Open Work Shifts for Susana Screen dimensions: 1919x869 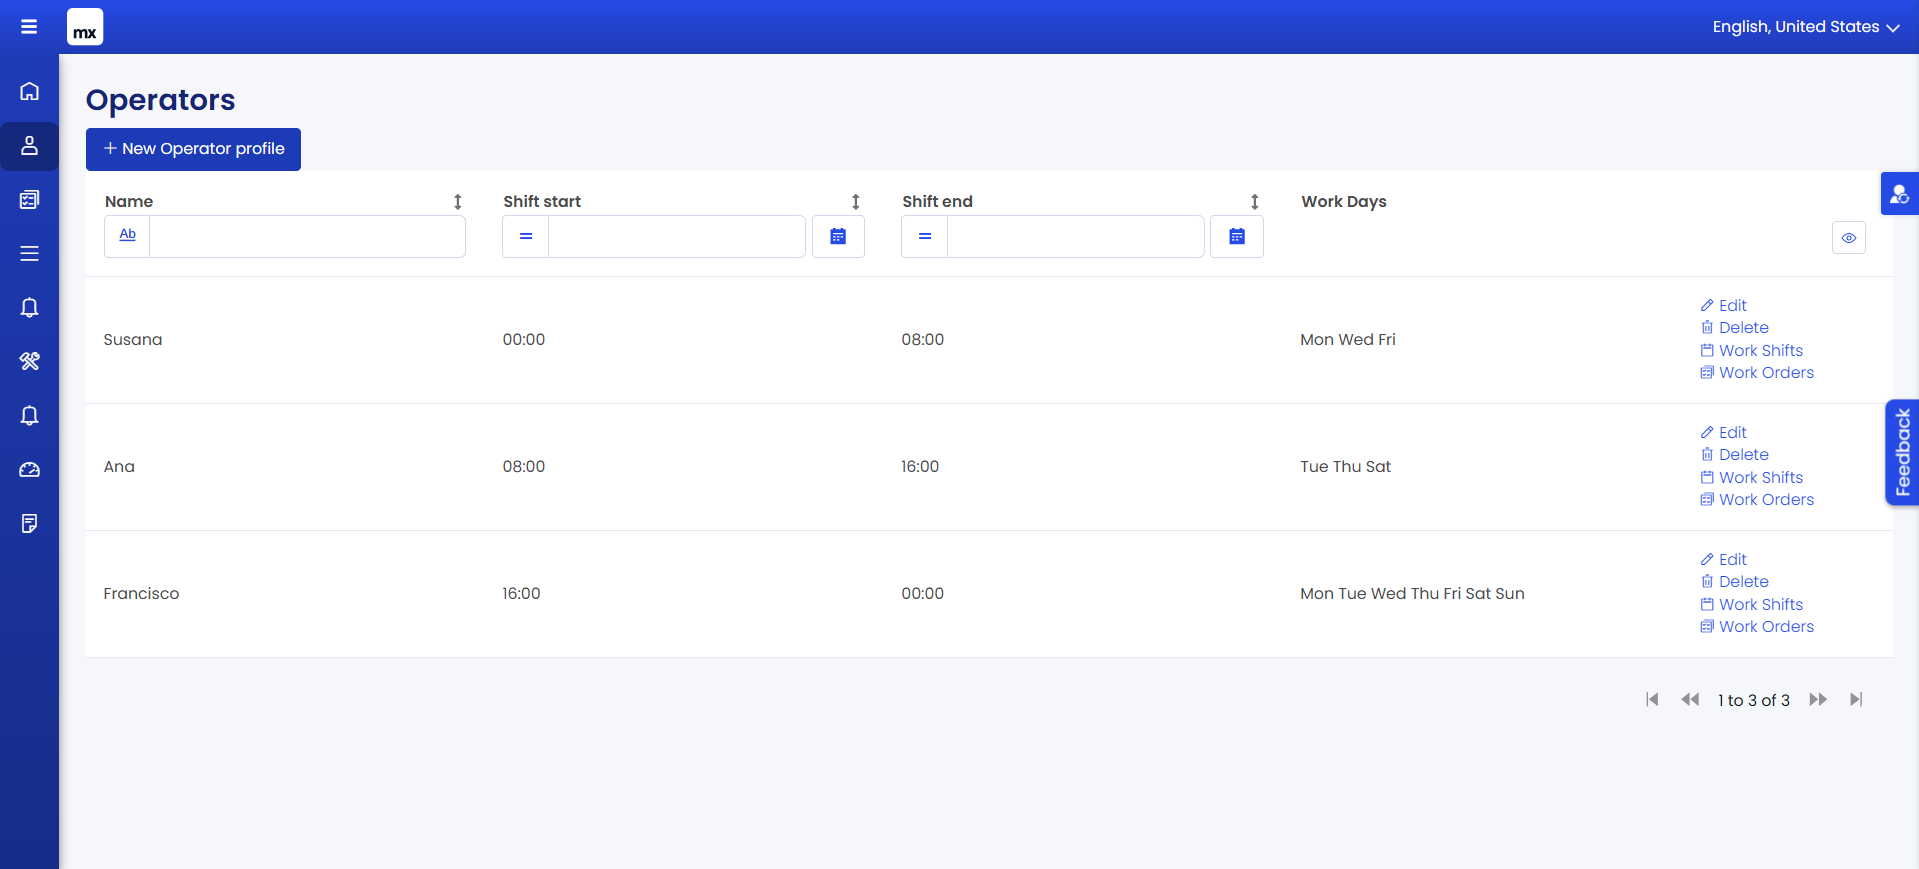1752,351
